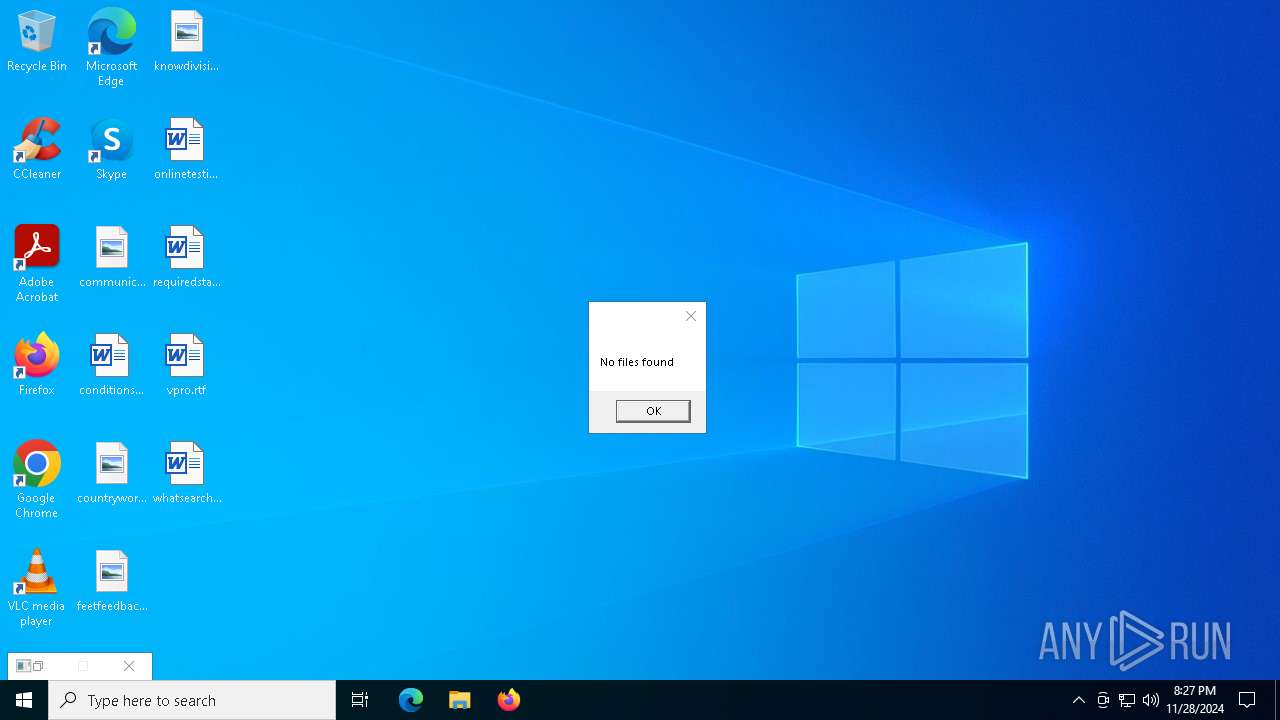Select the conditions... Word document
This screenshot has width=1280, height=720.
pos(111,365)
